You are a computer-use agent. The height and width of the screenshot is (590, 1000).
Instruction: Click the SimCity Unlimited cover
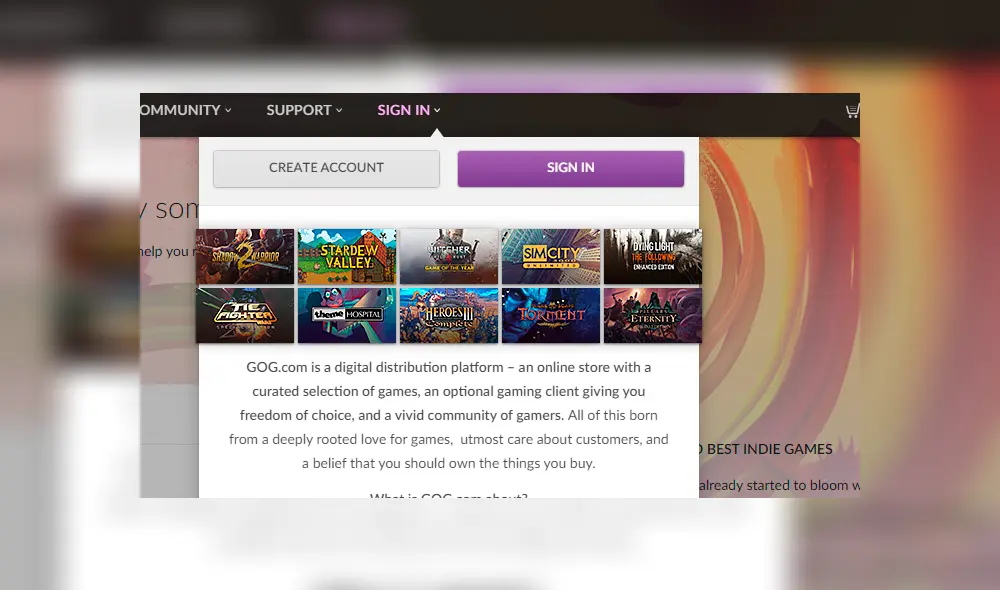(551, 256)
